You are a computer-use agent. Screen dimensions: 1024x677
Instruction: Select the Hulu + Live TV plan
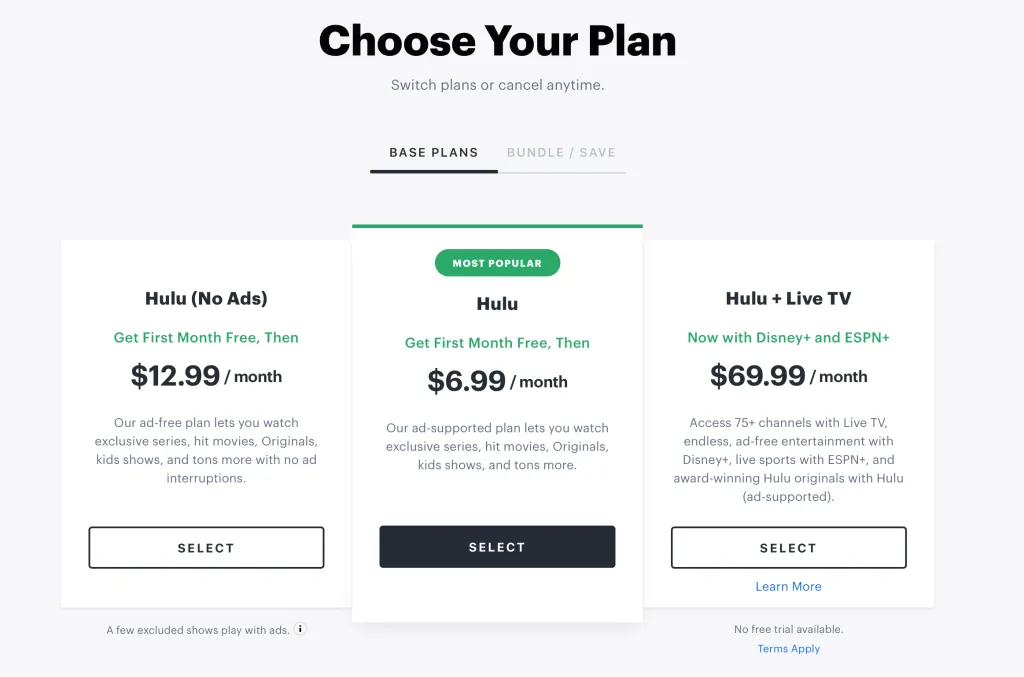tap(788, 547)
